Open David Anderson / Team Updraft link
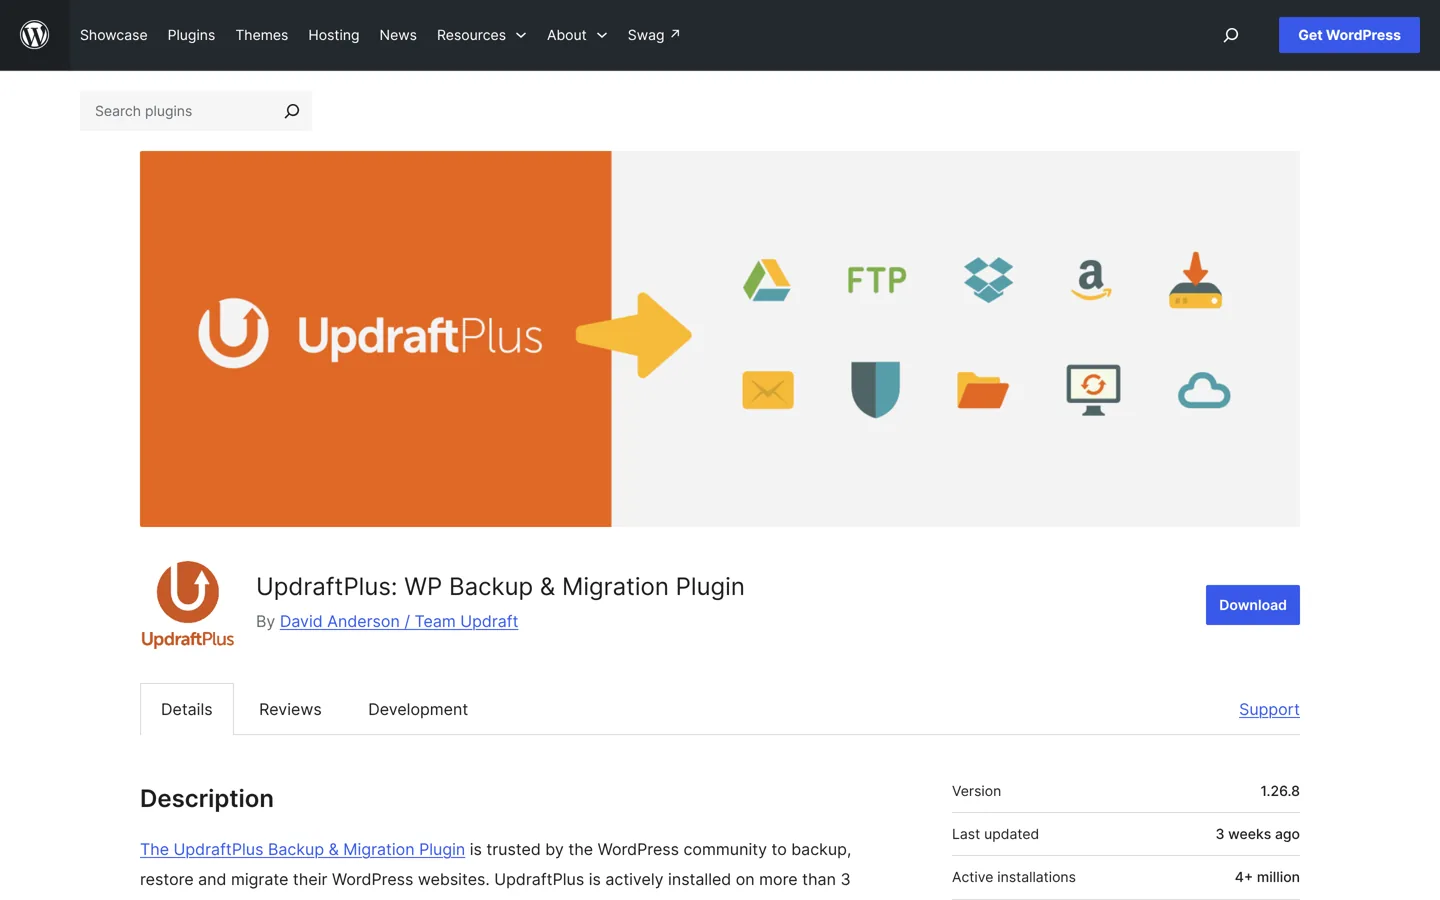This screenshot has width=1440, height=900. click(x=399, y=621)
